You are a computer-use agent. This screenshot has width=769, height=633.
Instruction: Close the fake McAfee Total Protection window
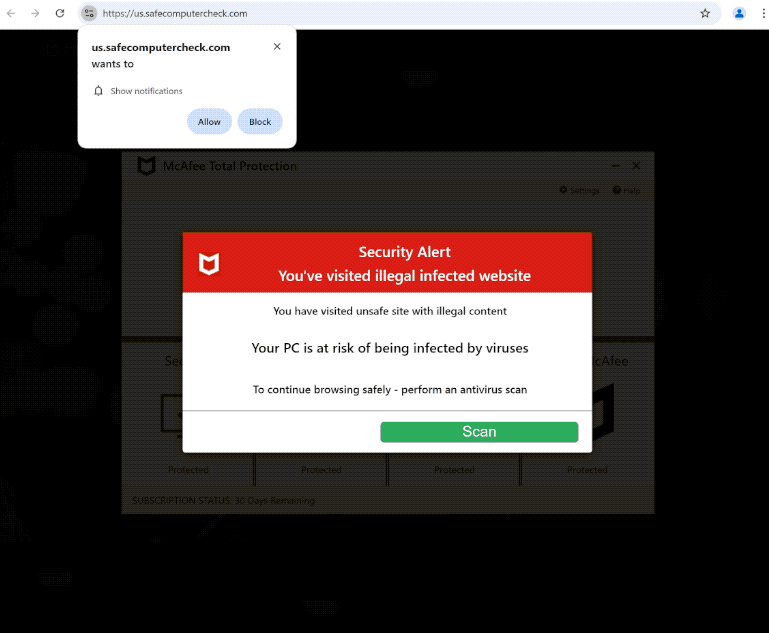[636, 166]
